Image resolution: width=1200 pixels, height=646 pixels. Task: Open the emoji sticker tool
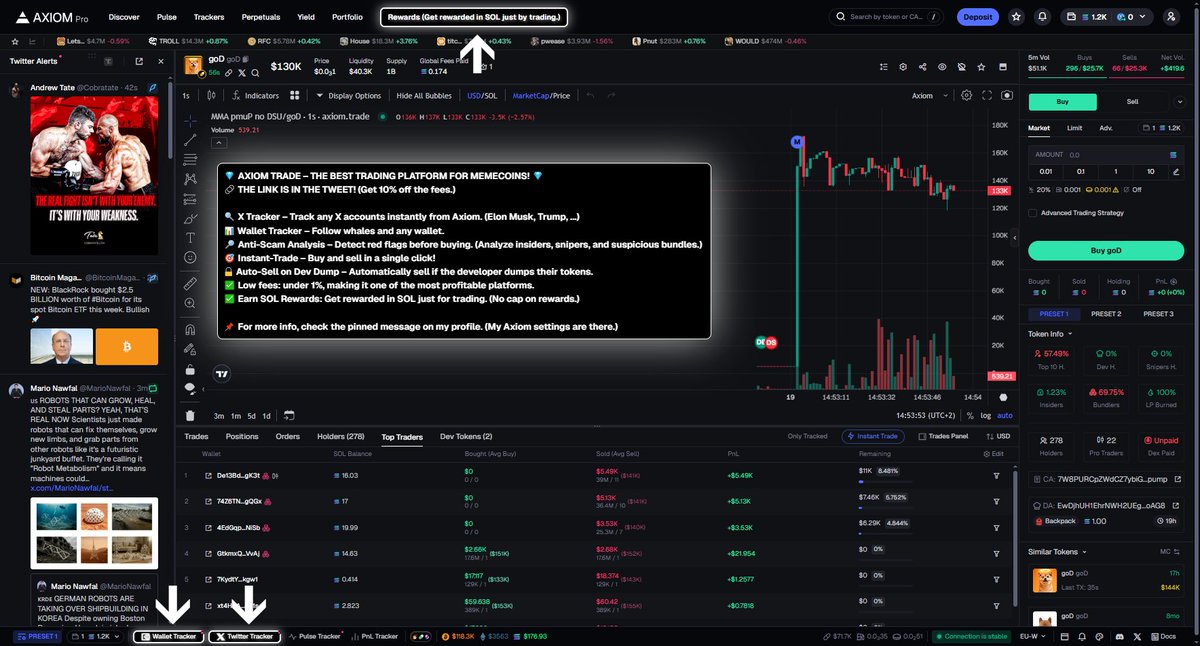click(x=190, y=257)
